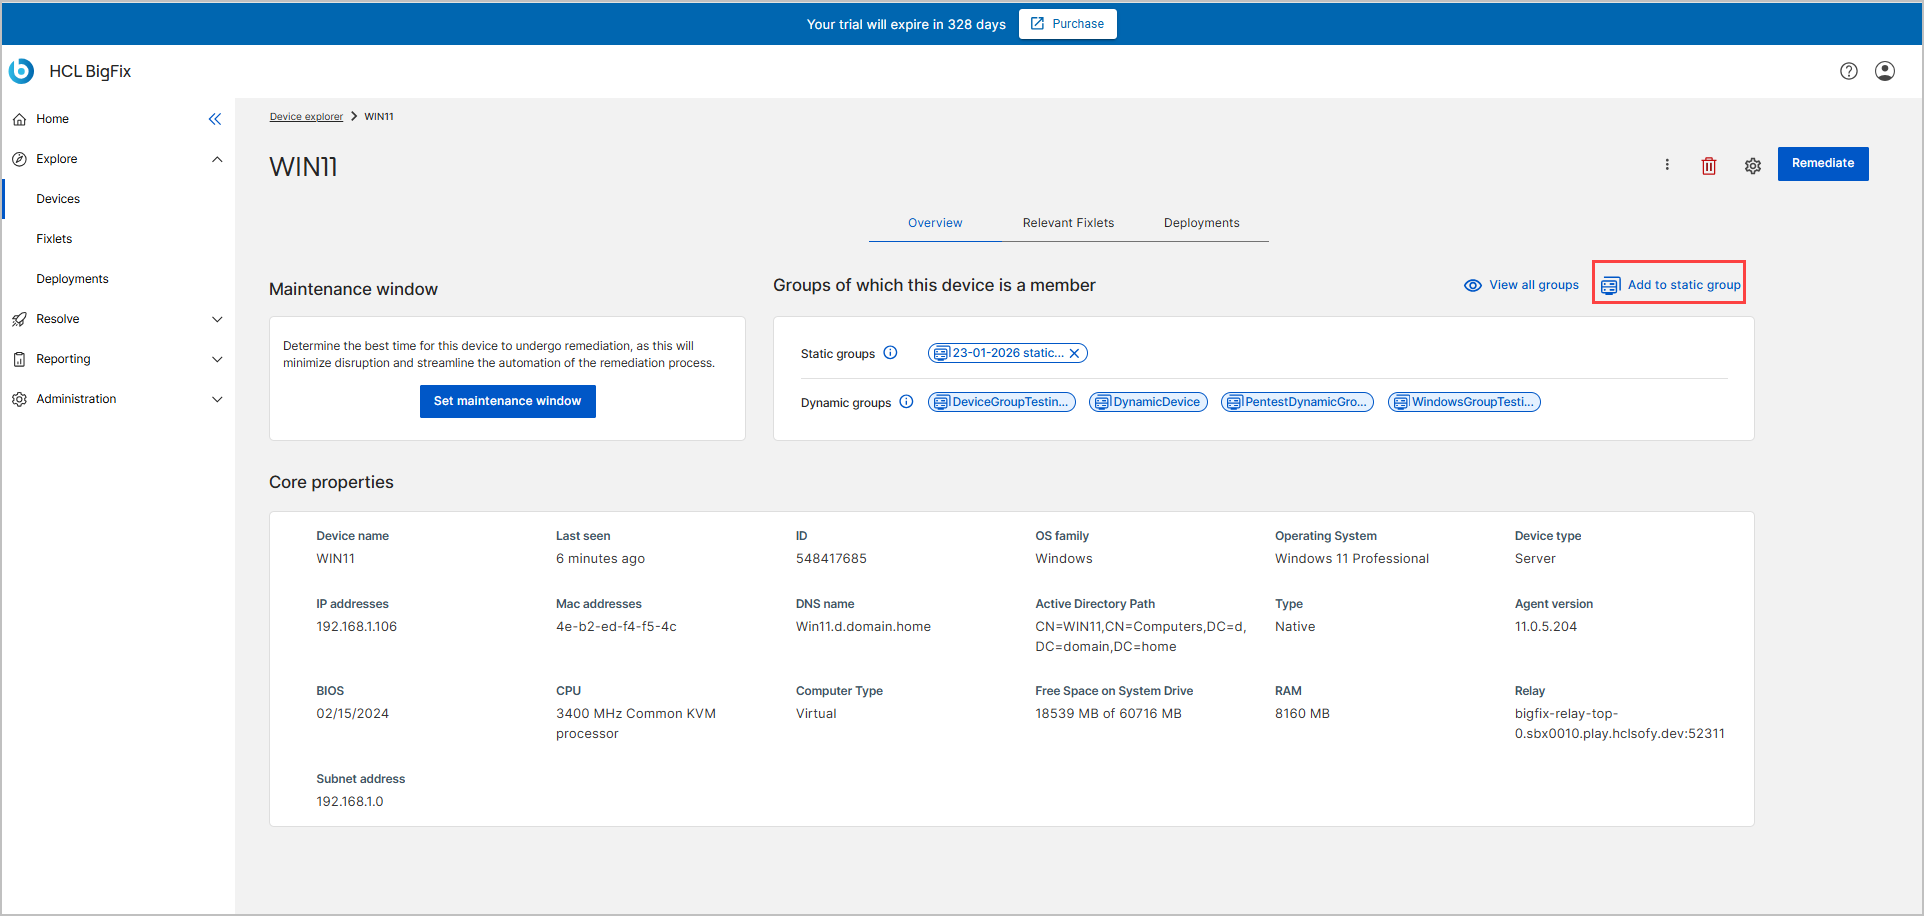Open the DynamicDevice group chip

click(x=1148, y=402)
